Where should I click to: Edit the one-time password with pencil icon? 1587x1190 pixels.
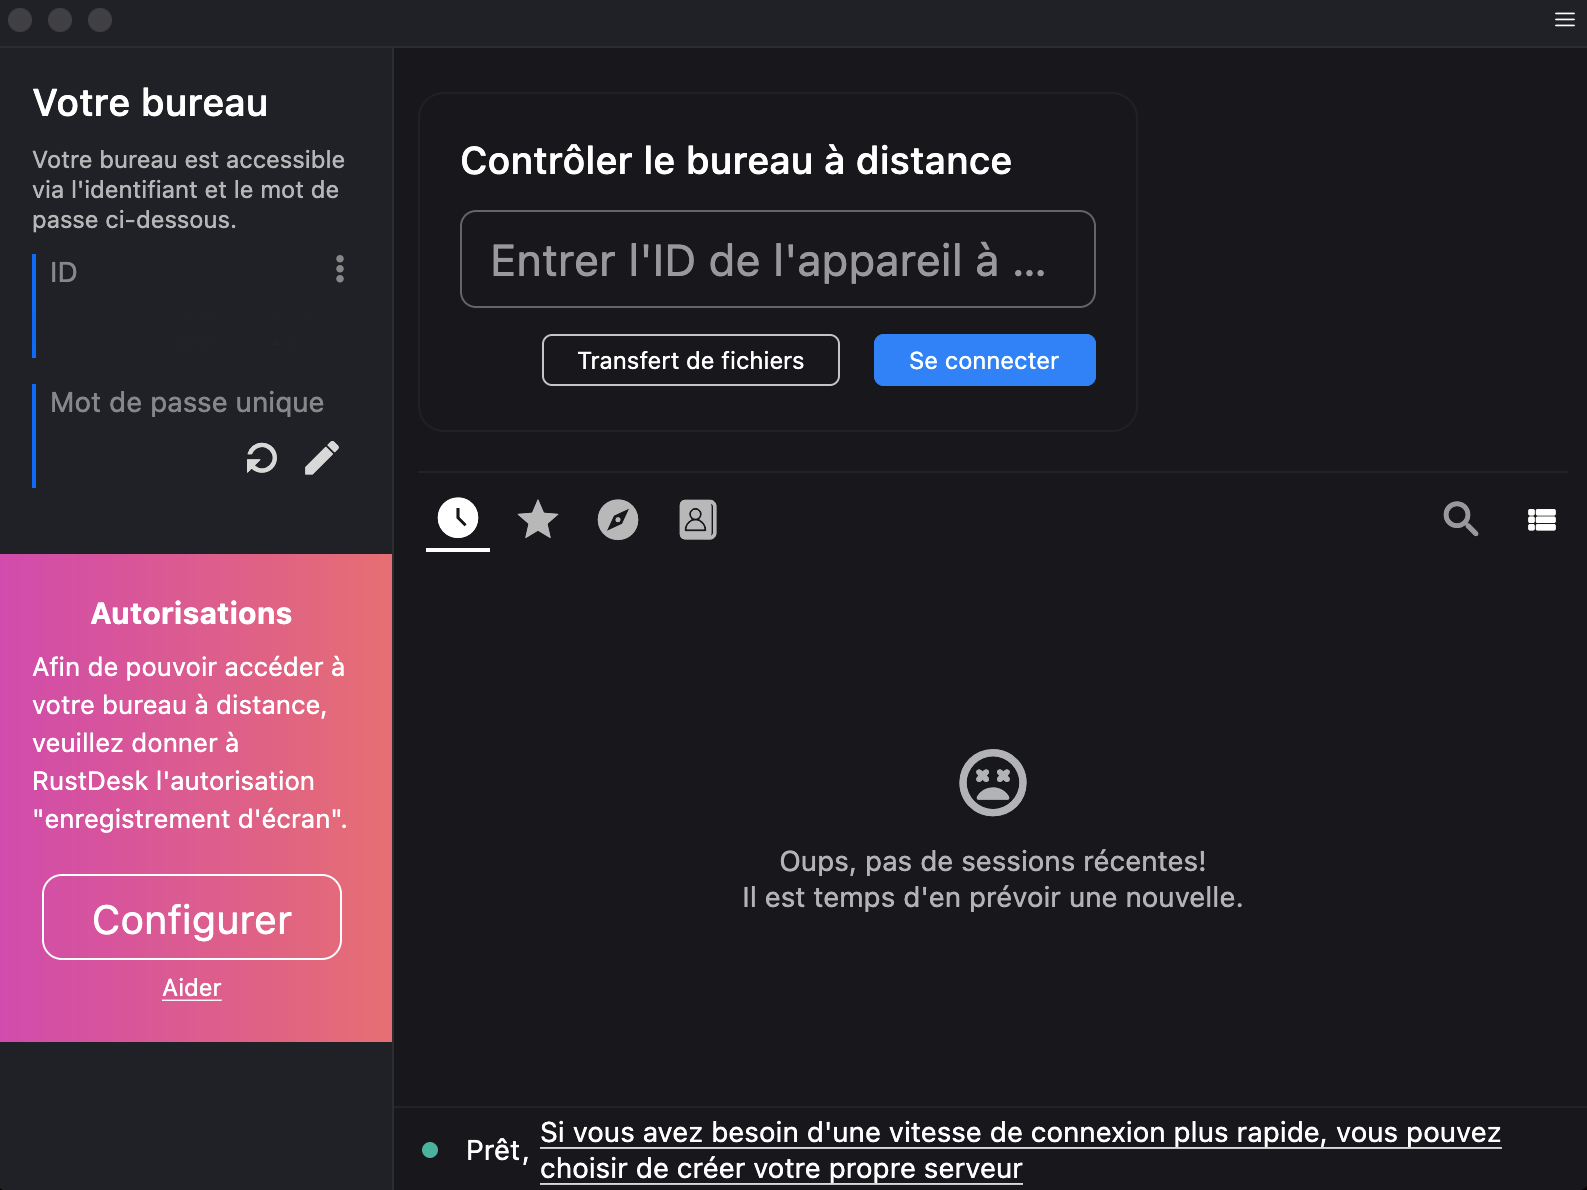point(322,459)
